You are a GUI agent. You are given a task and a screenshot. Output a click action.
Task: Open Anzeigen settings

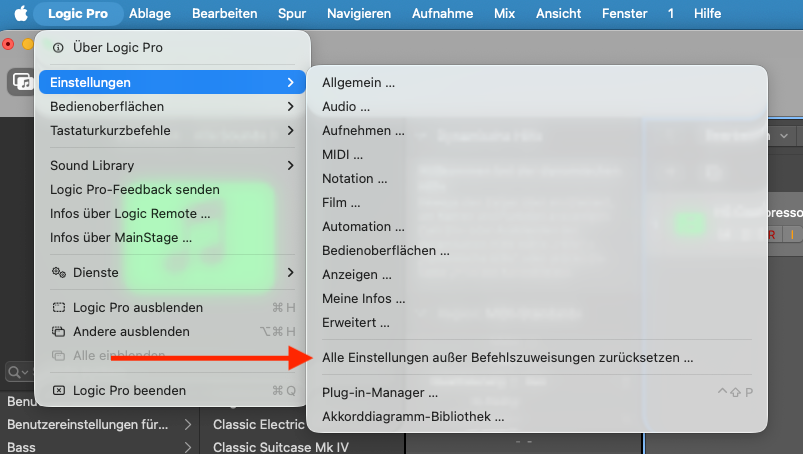537,275
